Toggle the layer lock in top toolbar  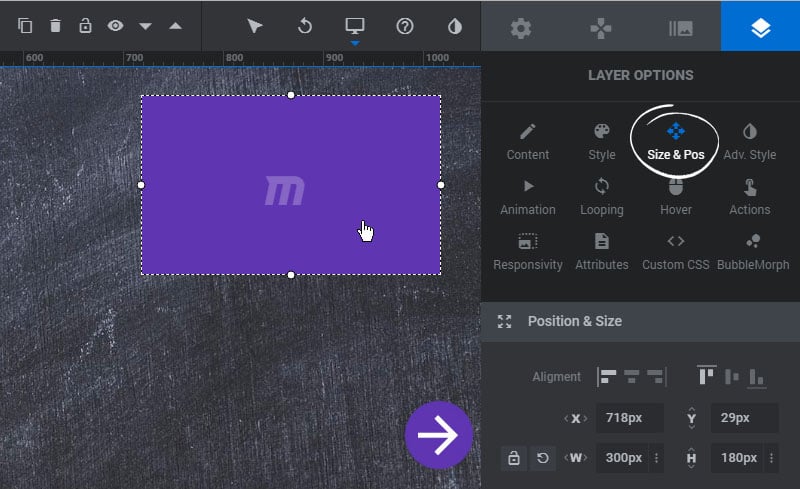85,26
